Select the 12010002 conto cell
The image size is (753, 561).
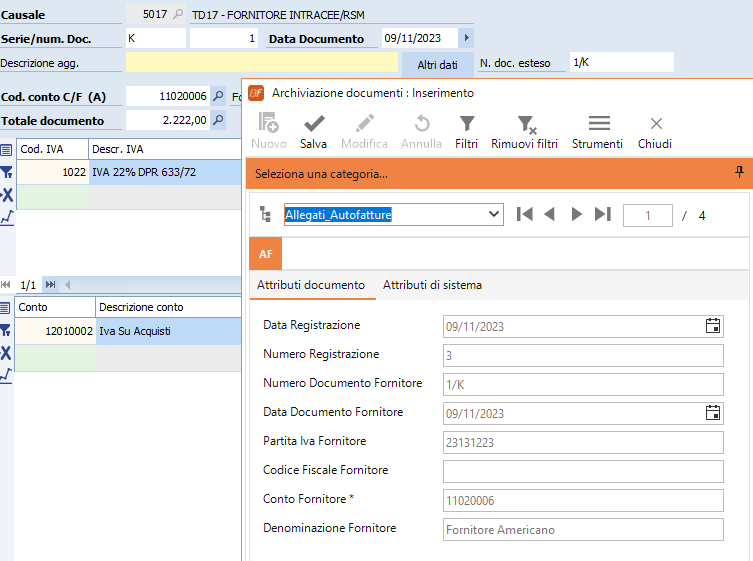coord(55,331)
